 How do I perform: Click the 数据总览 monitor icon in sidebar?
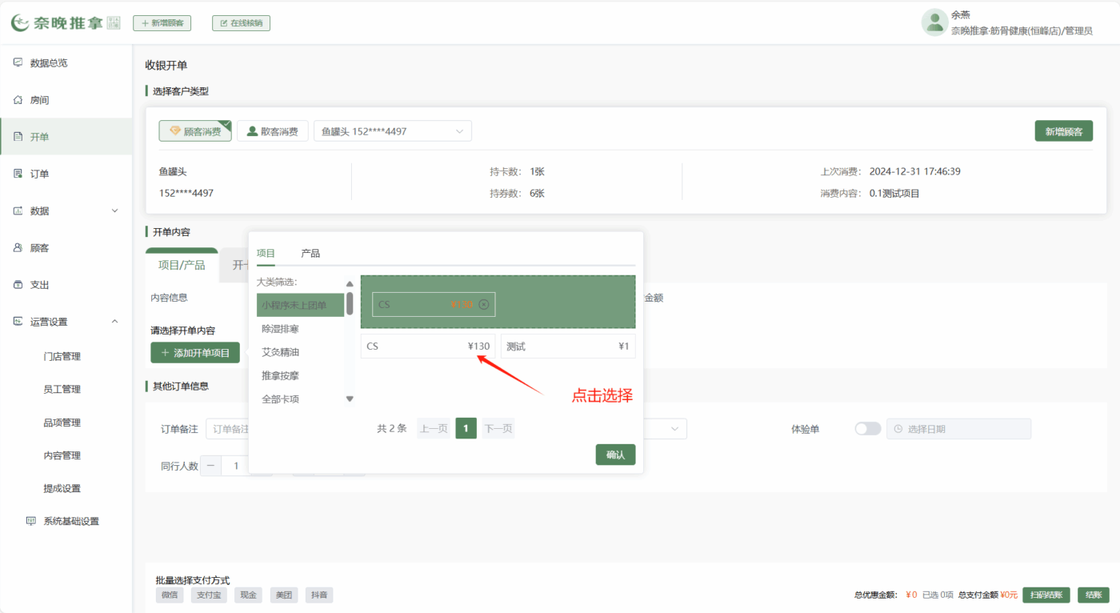(18, 63)
